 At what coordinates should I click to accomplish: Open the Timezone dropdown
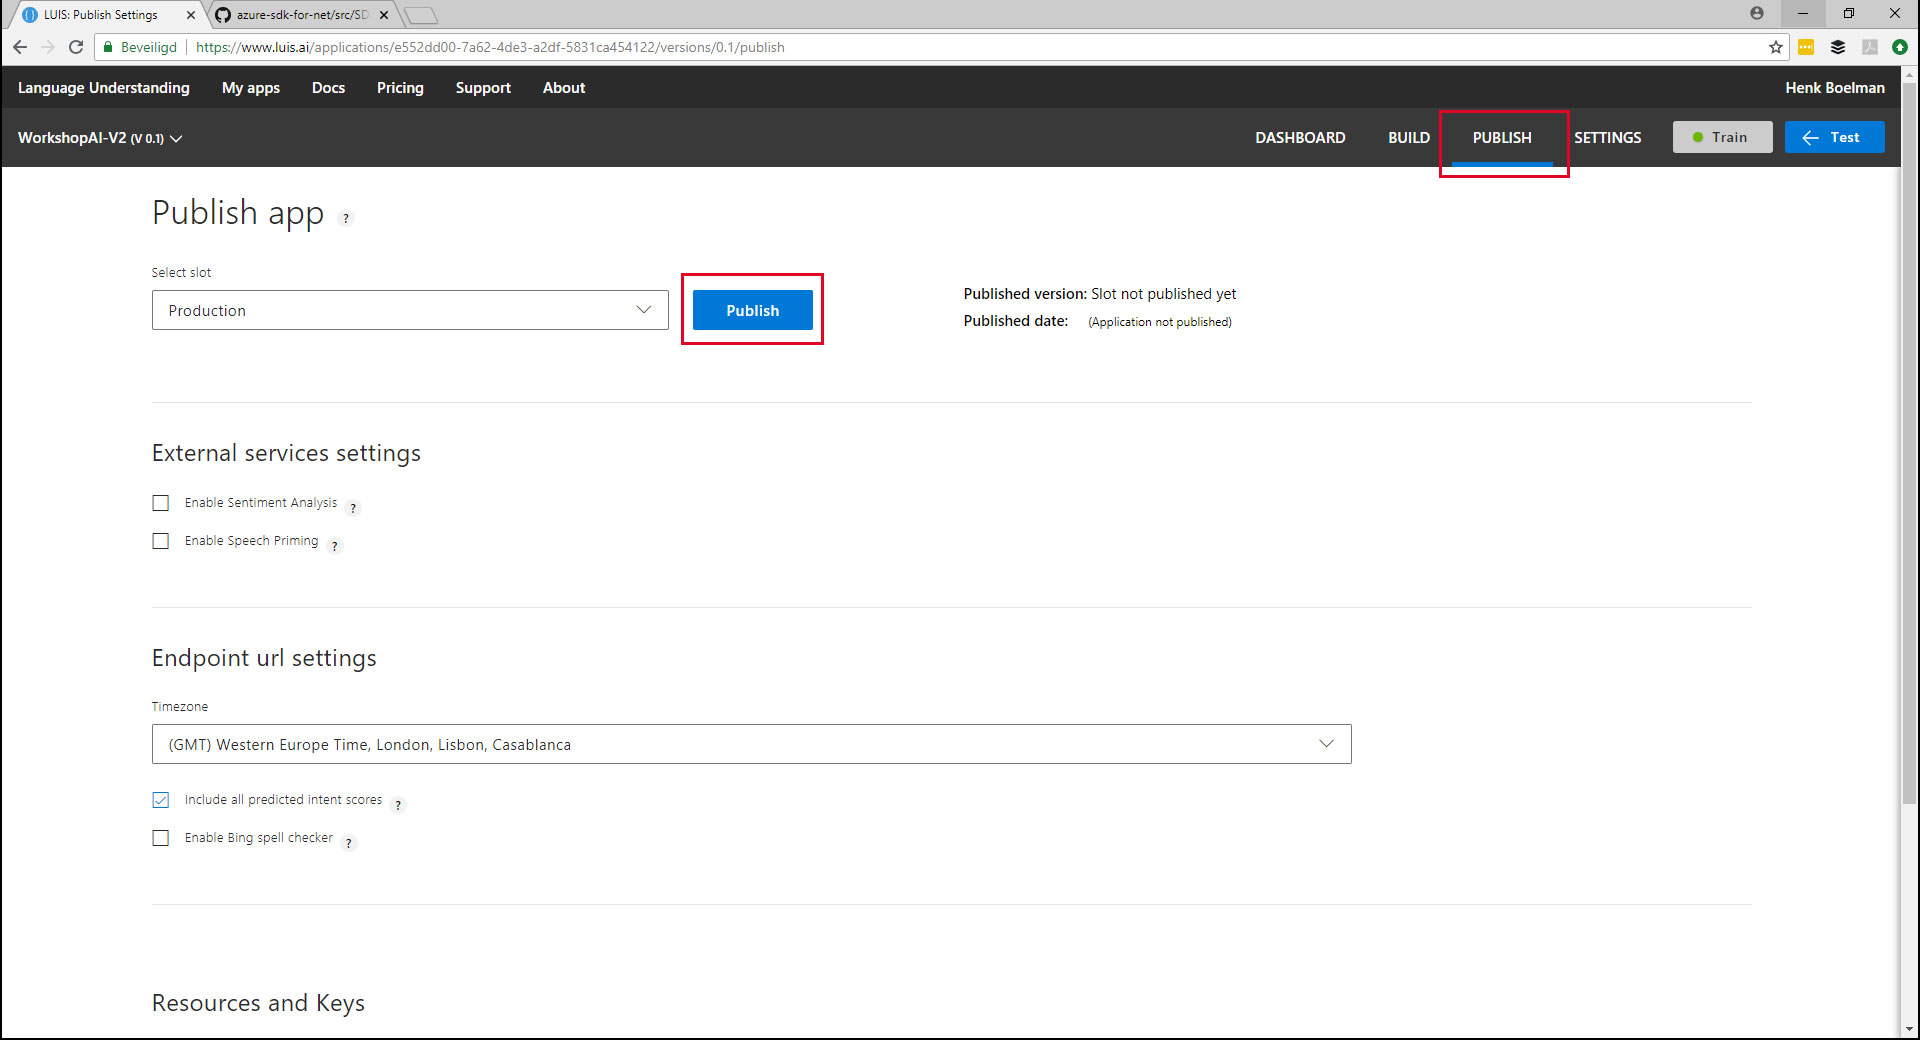(x=752, y=744)
